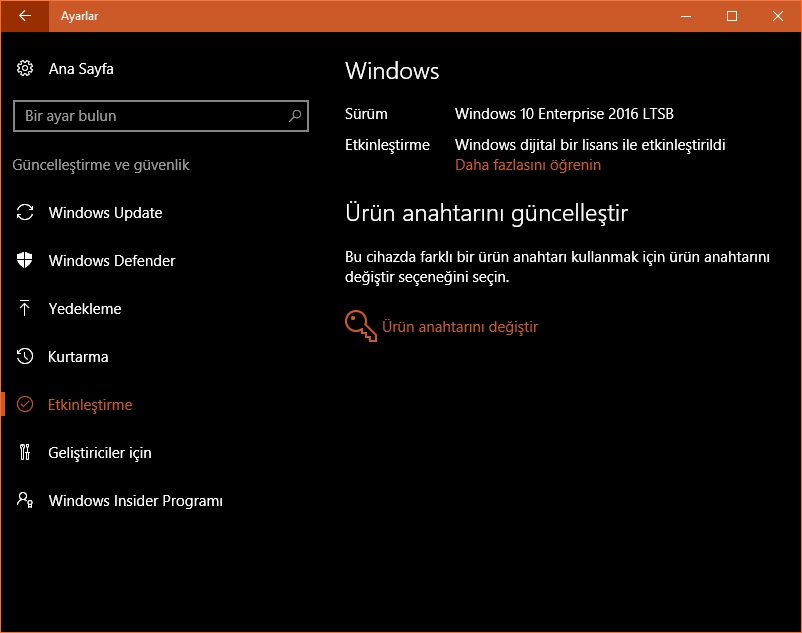Screen dimensions: 802x633
Task: Click Ürün anahtarını değiştir link
Action: [x=460, y=327]
